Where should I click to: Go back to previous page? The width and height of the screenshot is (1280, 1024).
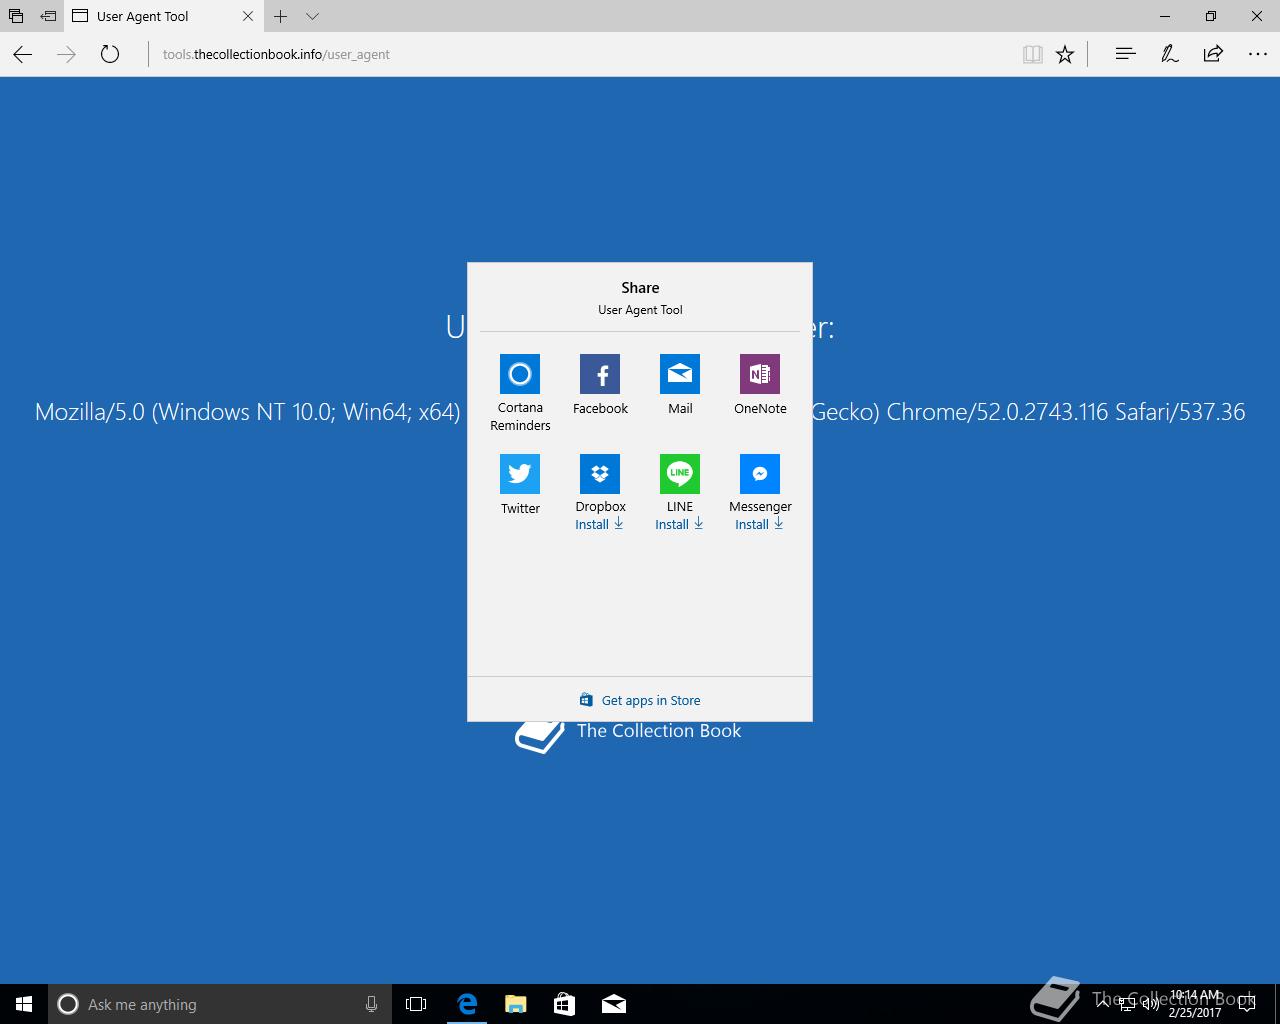(x=23, y=54)
